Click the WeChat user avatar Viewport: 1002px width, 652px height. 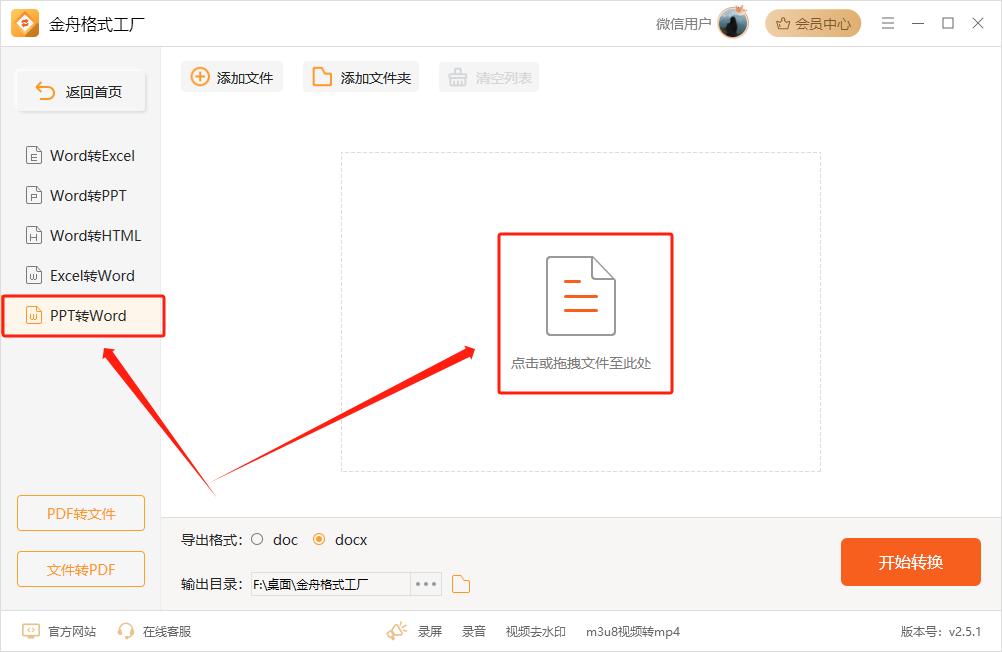pyautogui.click(x=733, y=23)
